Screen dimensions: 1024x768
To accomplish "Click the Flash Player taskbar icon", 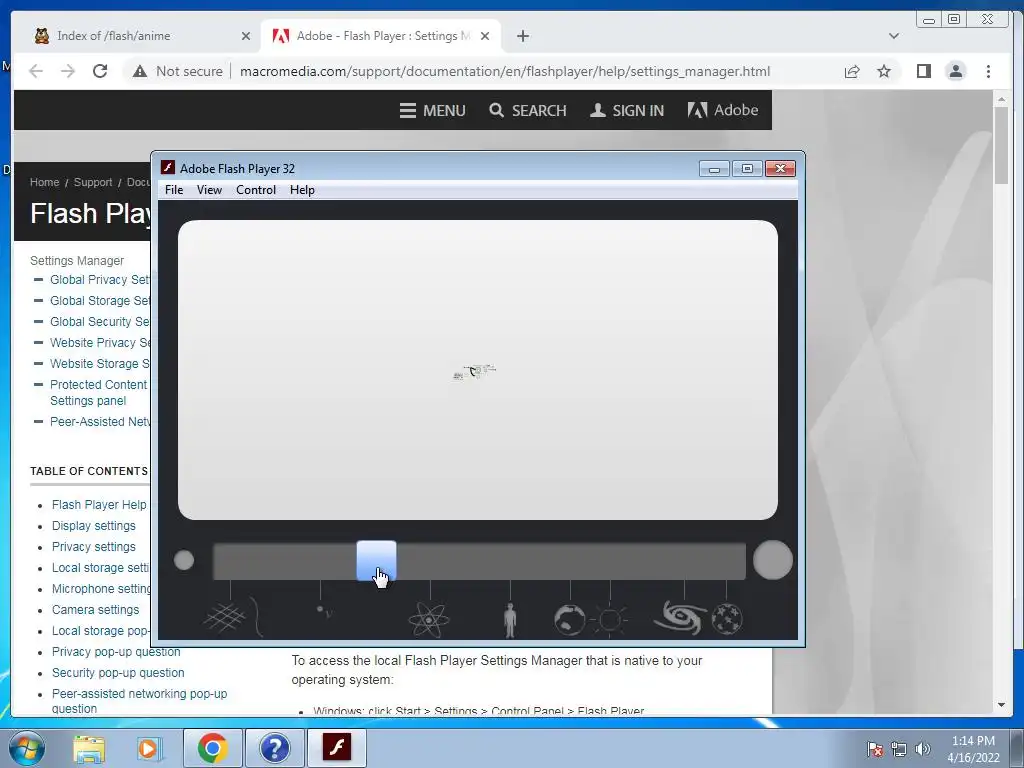I will 337,748.
